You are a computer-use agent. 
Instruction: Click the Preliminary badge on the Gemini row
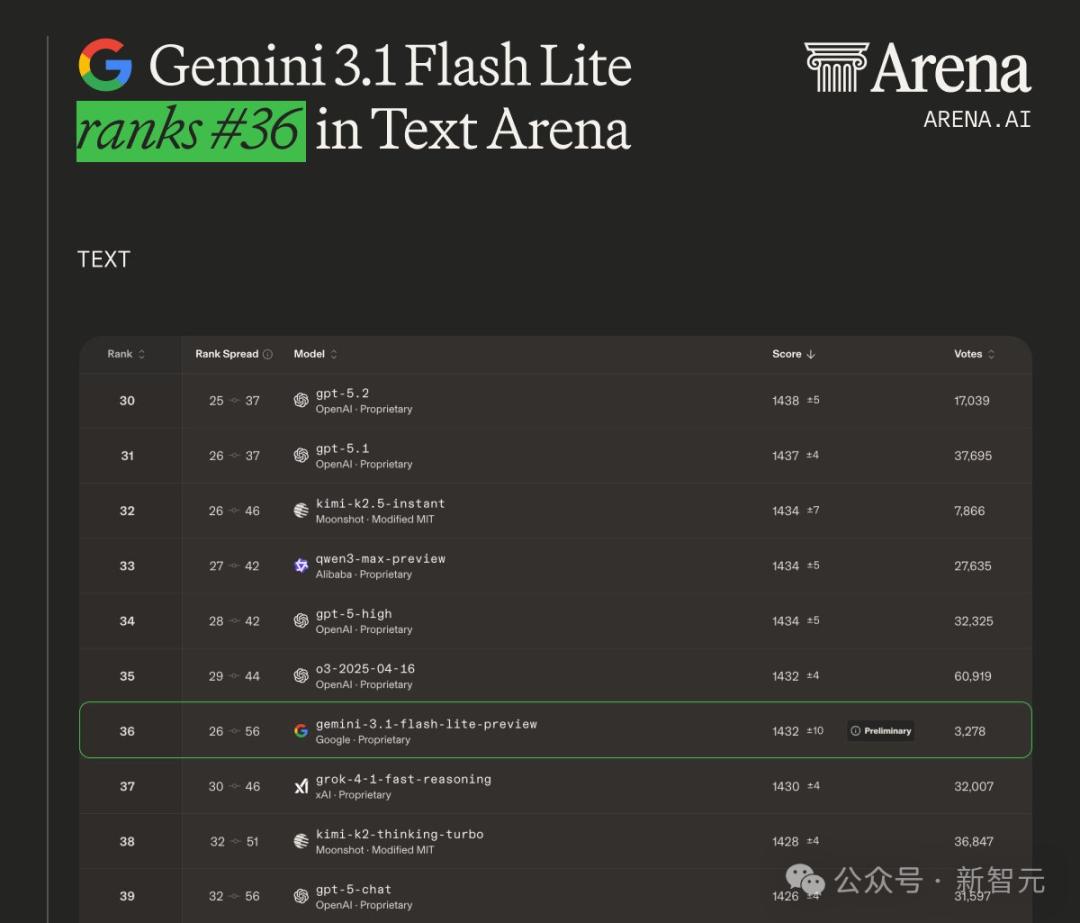point(880,731)
